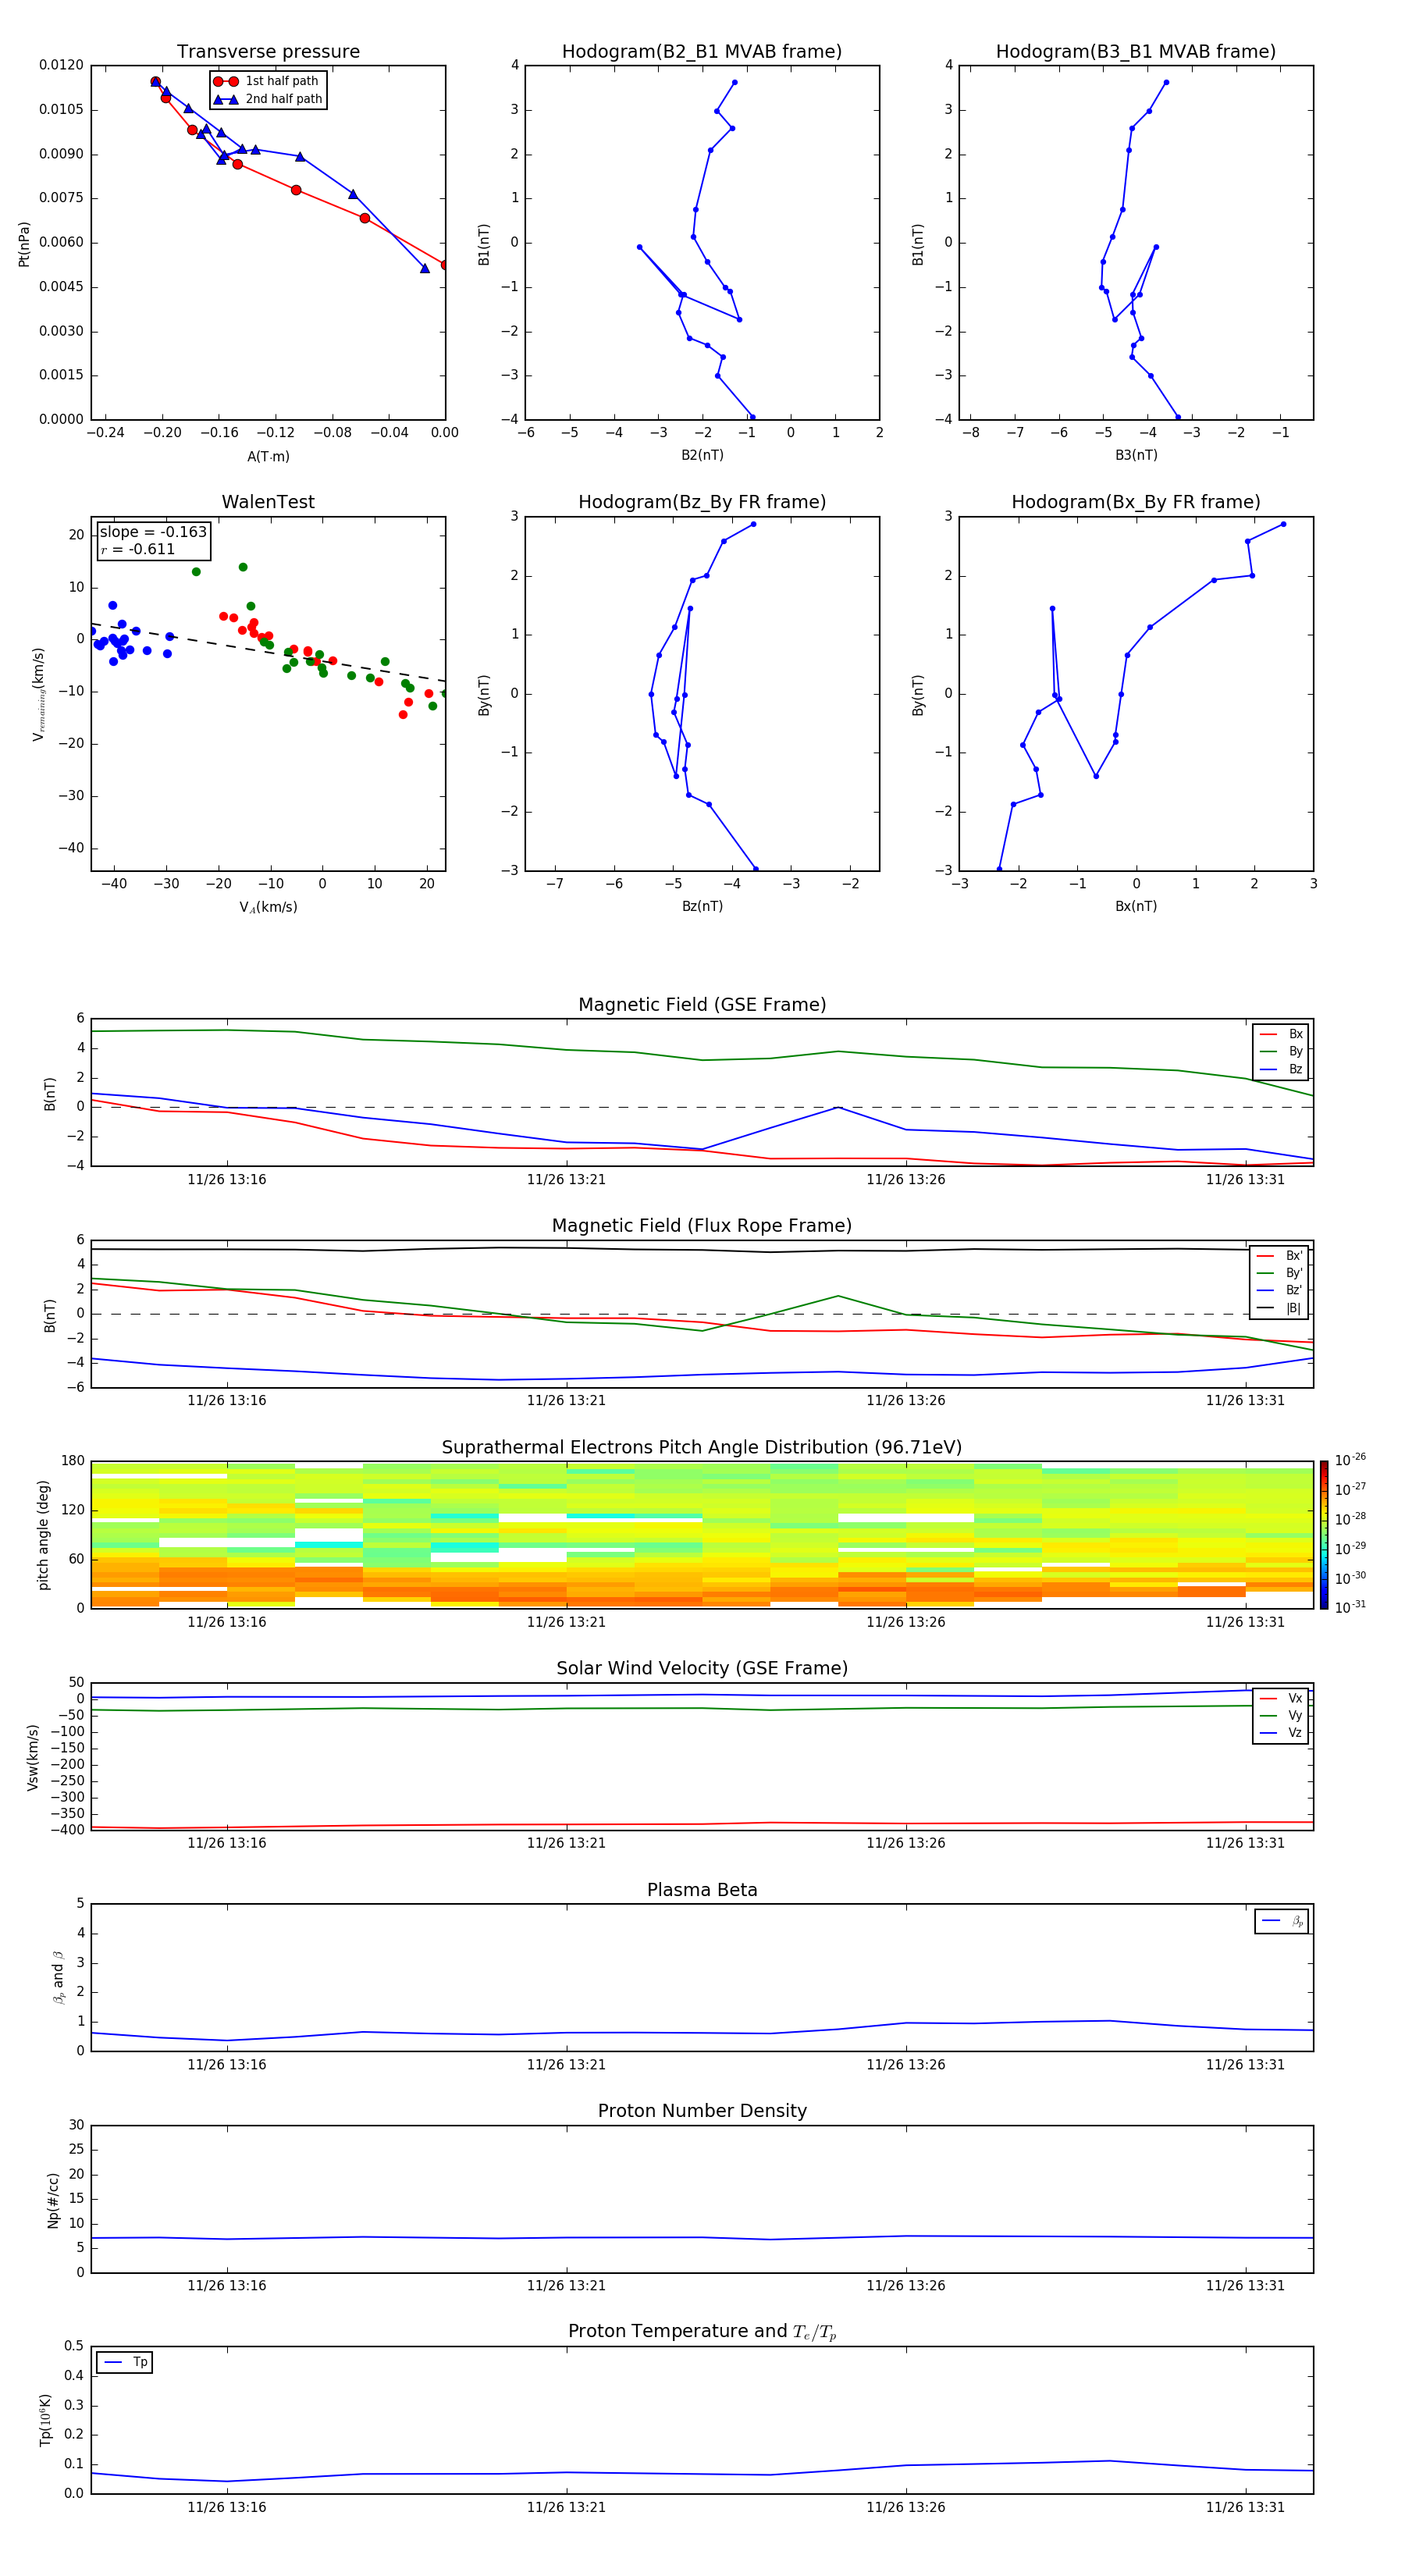Click the 'V_remaining(km/s)' y-axis label
Viewport: 1405px width, 2576px height.
[x=39, y=694]
